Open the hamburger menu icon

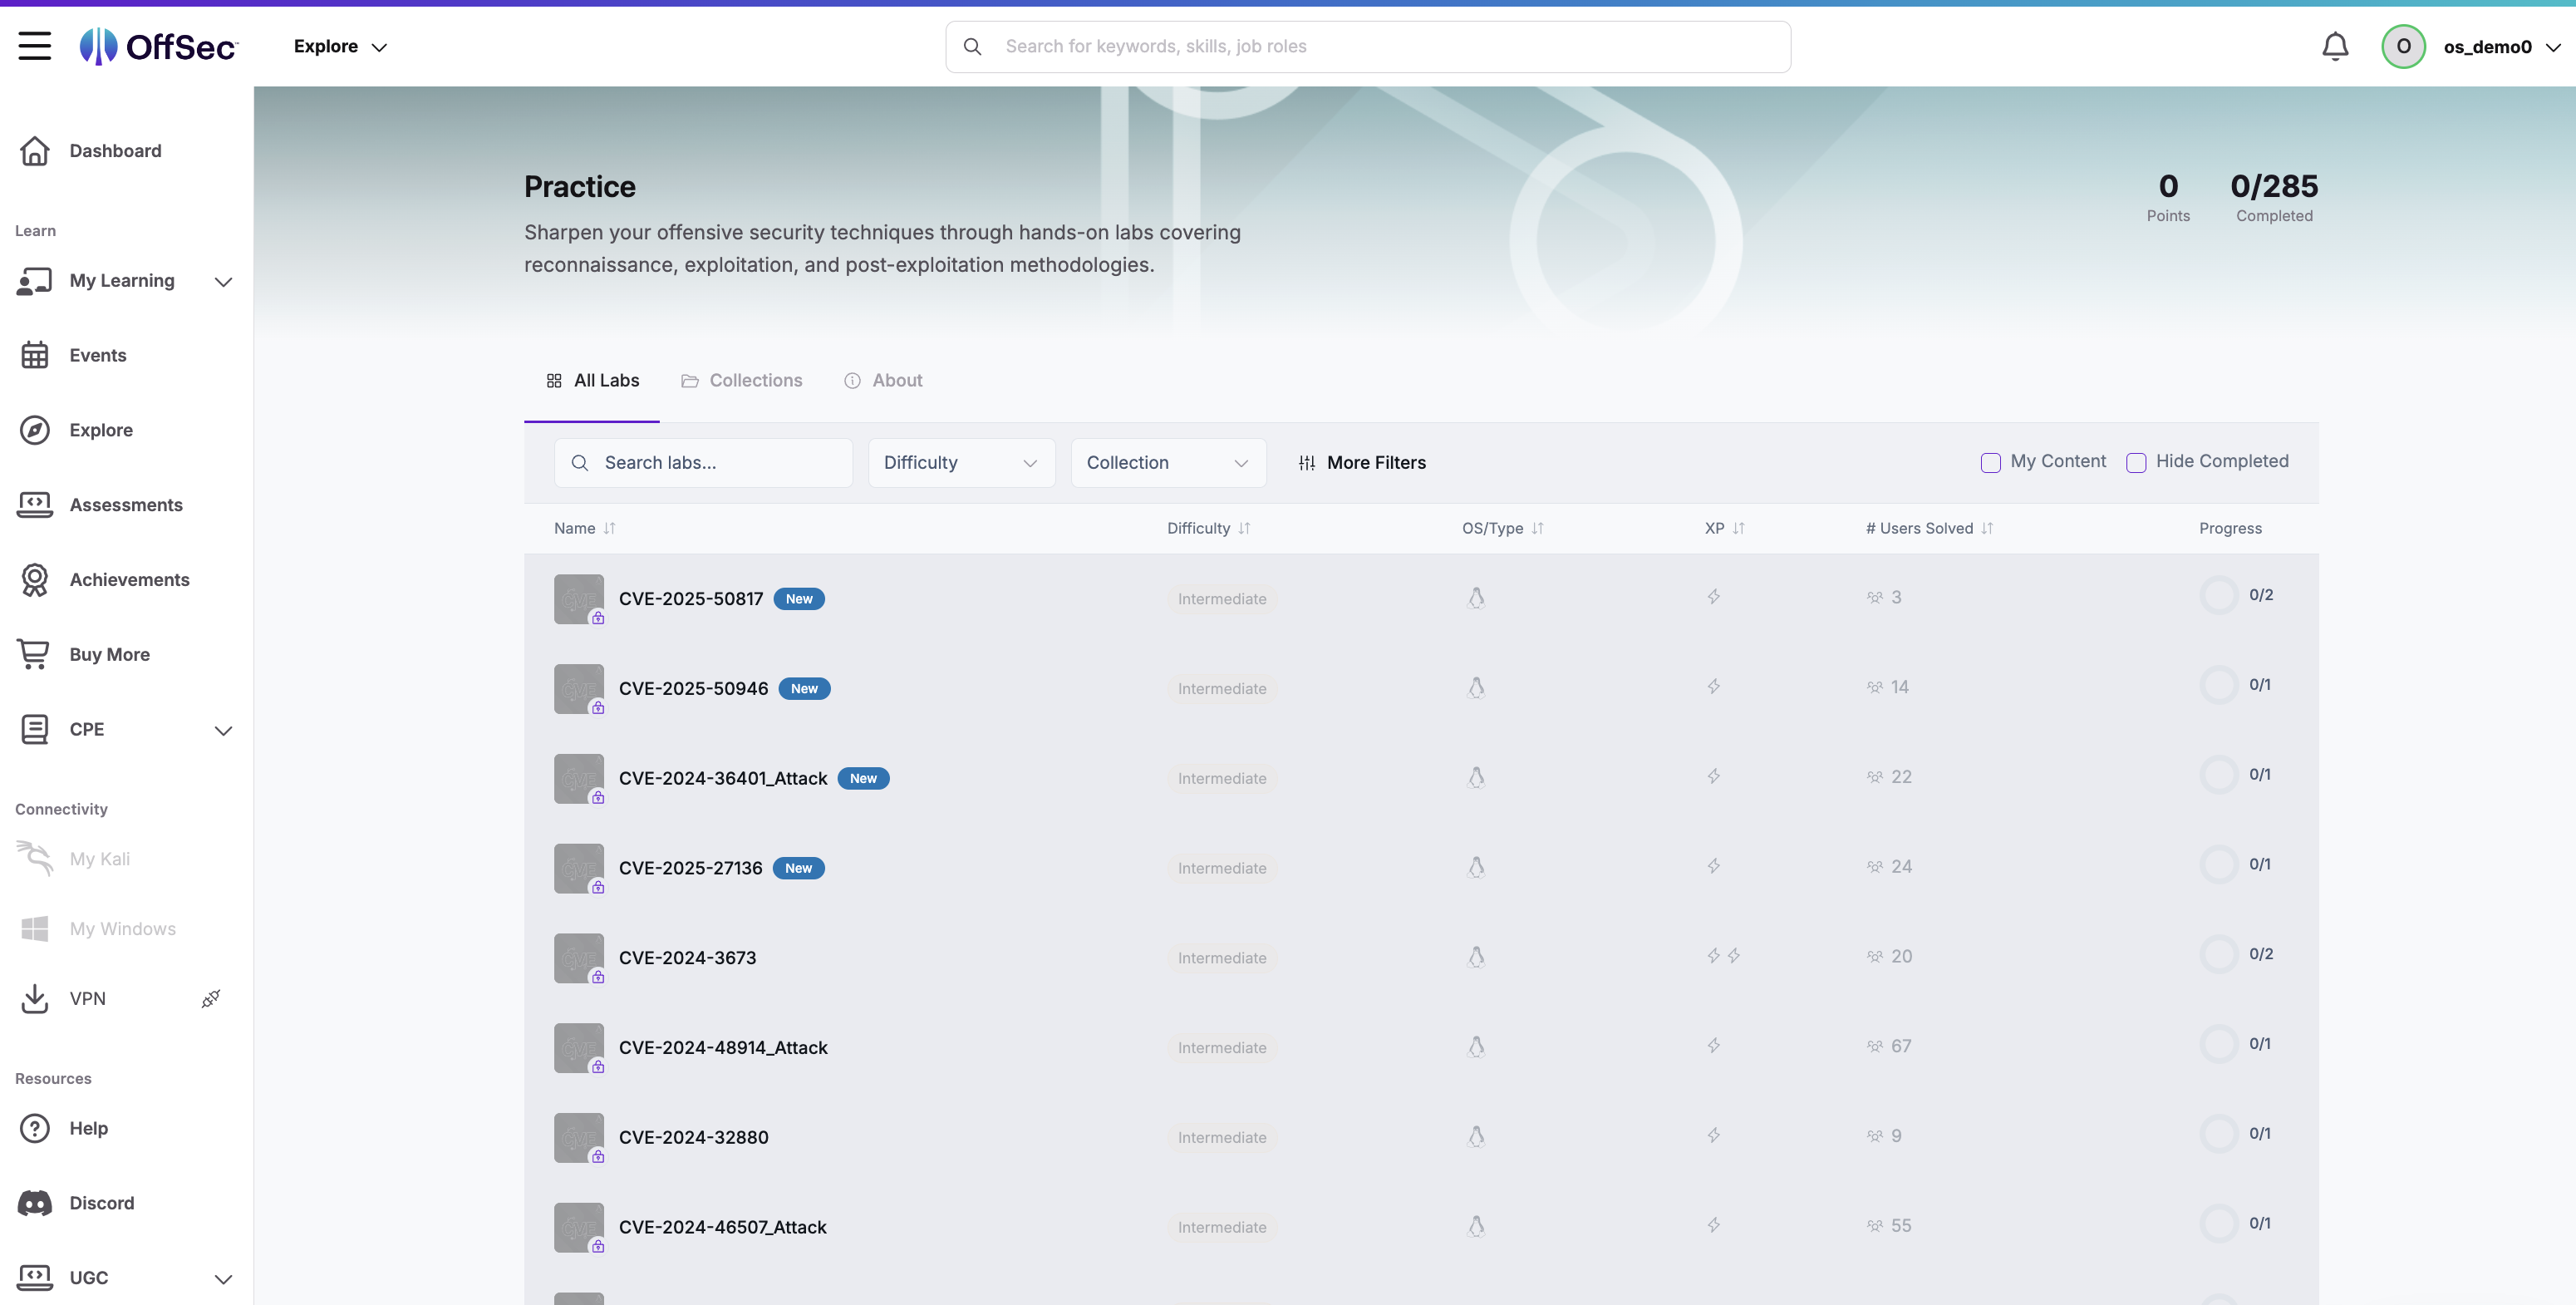tap(34, 46)
